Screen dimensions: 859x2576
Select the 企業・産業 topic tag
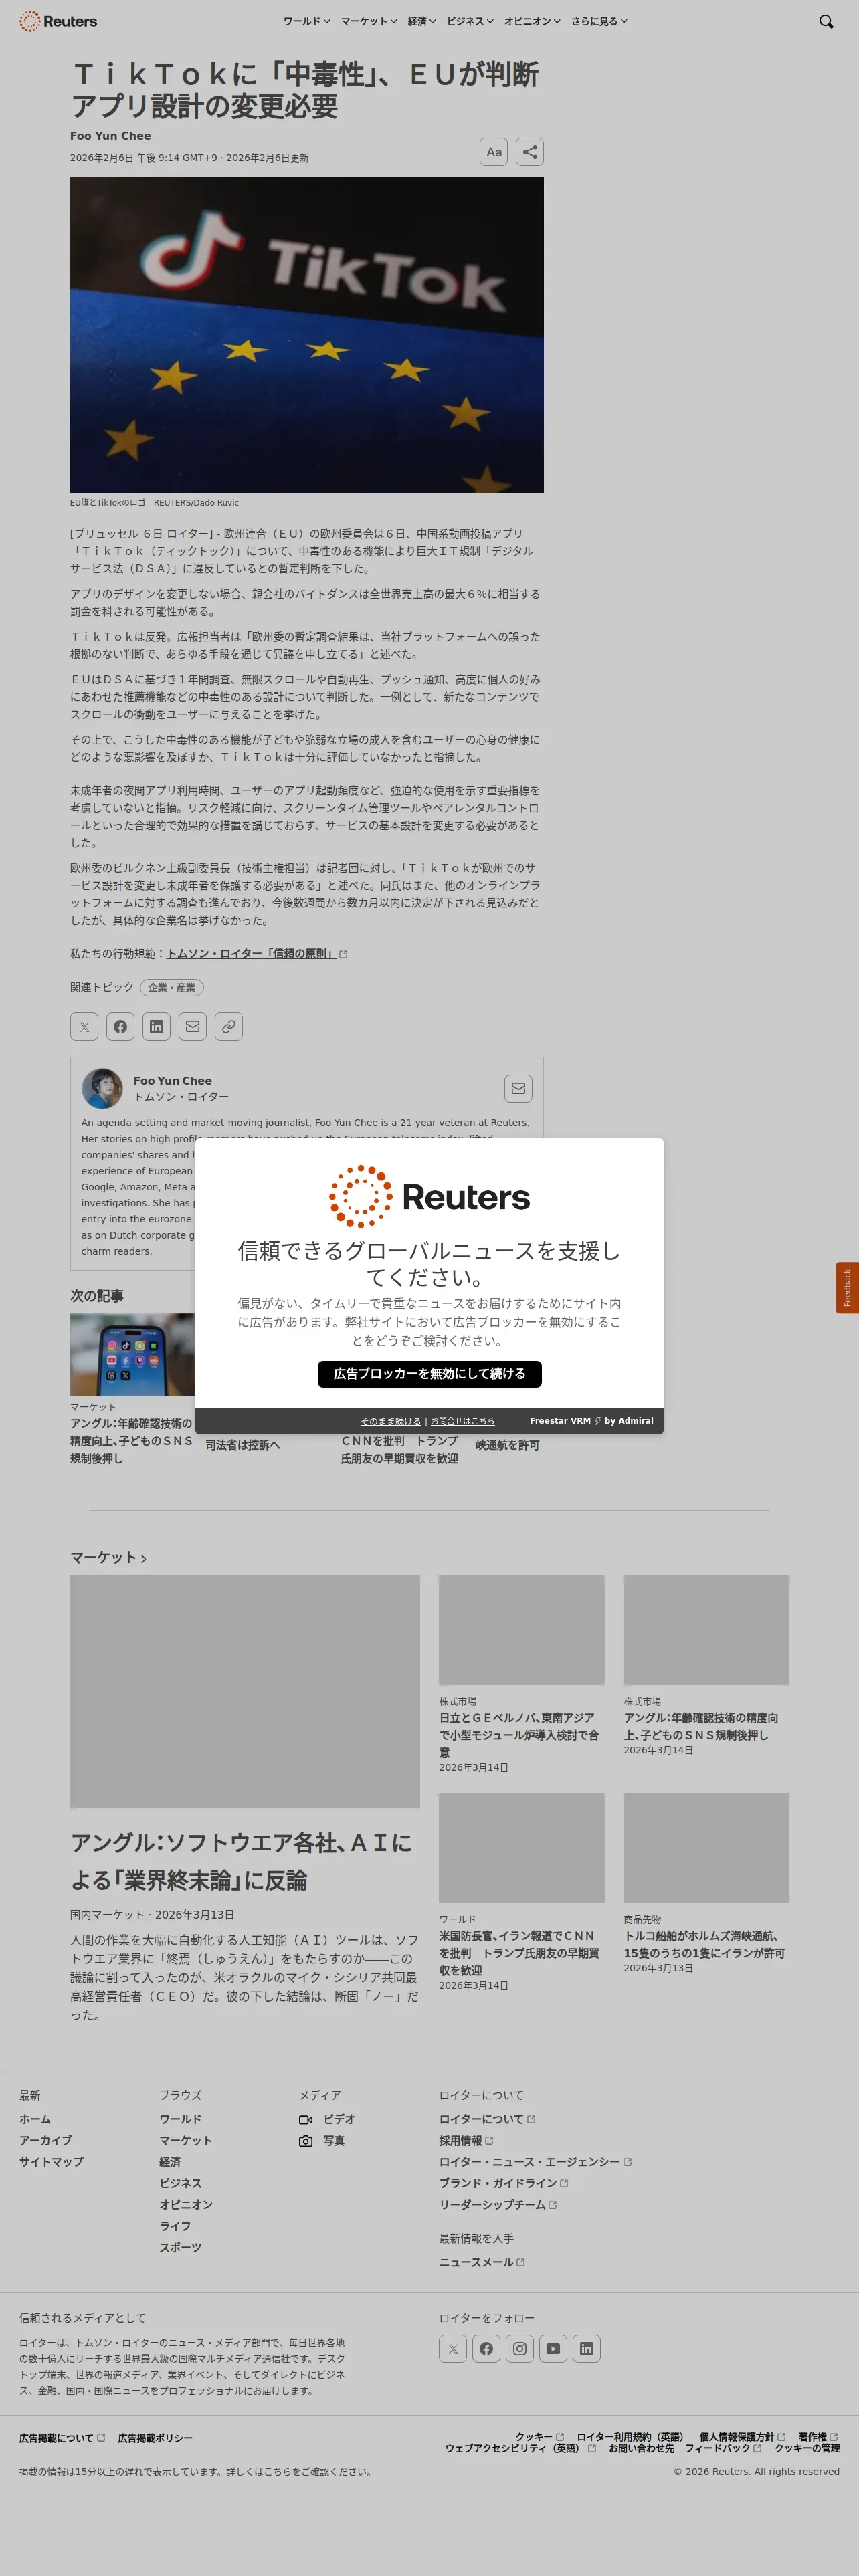tap(172, 988)
